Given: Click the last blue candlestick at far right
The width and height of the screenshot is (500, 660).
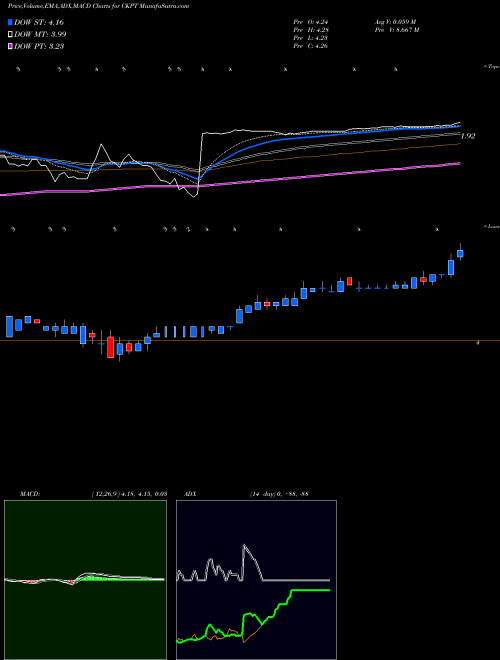Looking at the screenshot, I should tap(460, 253).
